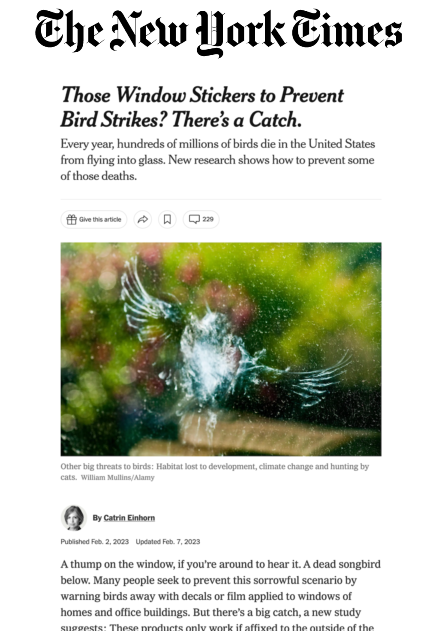Click the Published Feb. 2, 2023 date
Image resolution: width=437 pixels, height=631 pixels.
[95, 542]
